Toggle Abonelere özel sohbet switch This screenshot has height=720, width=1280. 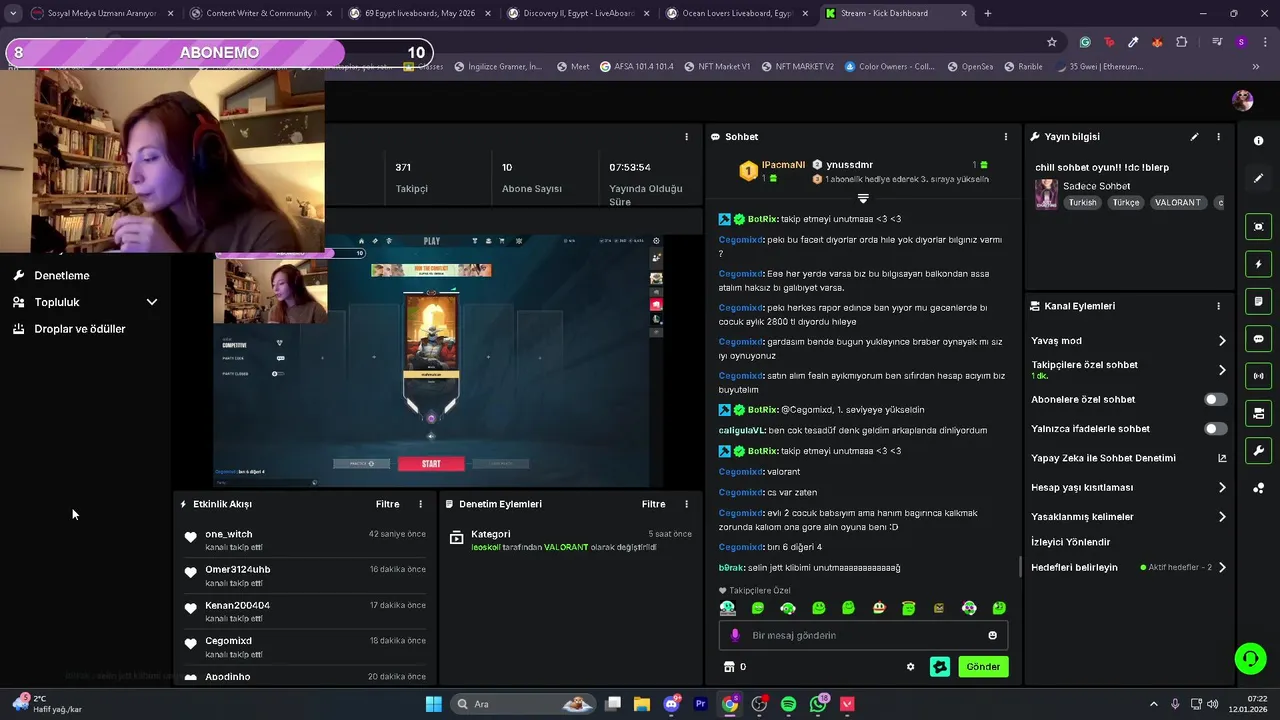1215,399
